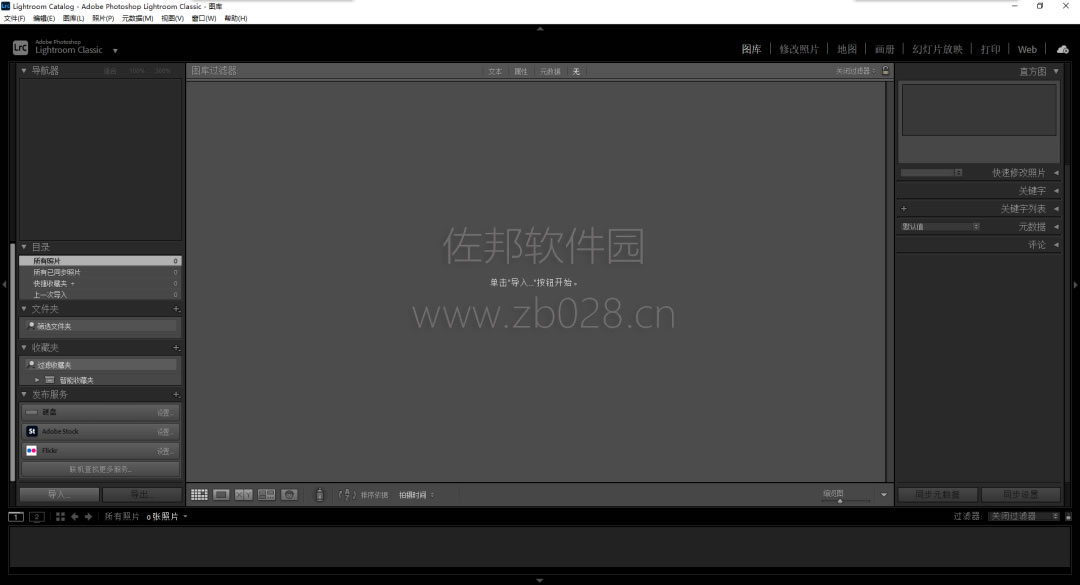The width and height of the screenshot is (1080, 585).
Task: Select 无 none filter option
Action: click(577, 72)
